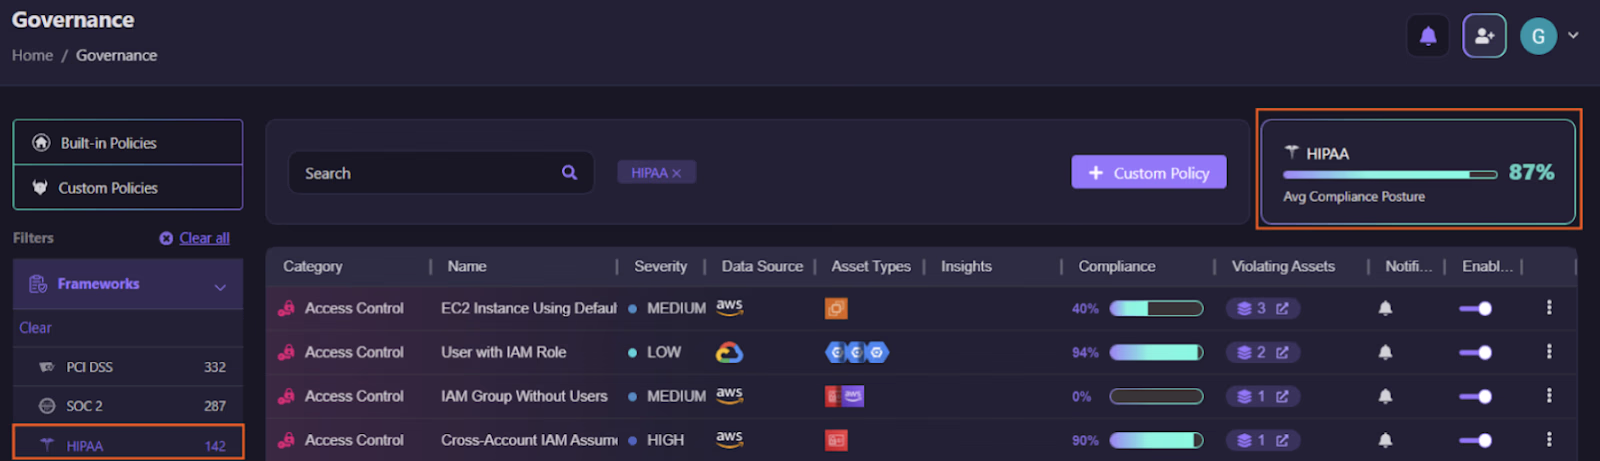Open User with IAM Role policy name
The width and height of the screenshot is (1600, 461).
[504, 352]
